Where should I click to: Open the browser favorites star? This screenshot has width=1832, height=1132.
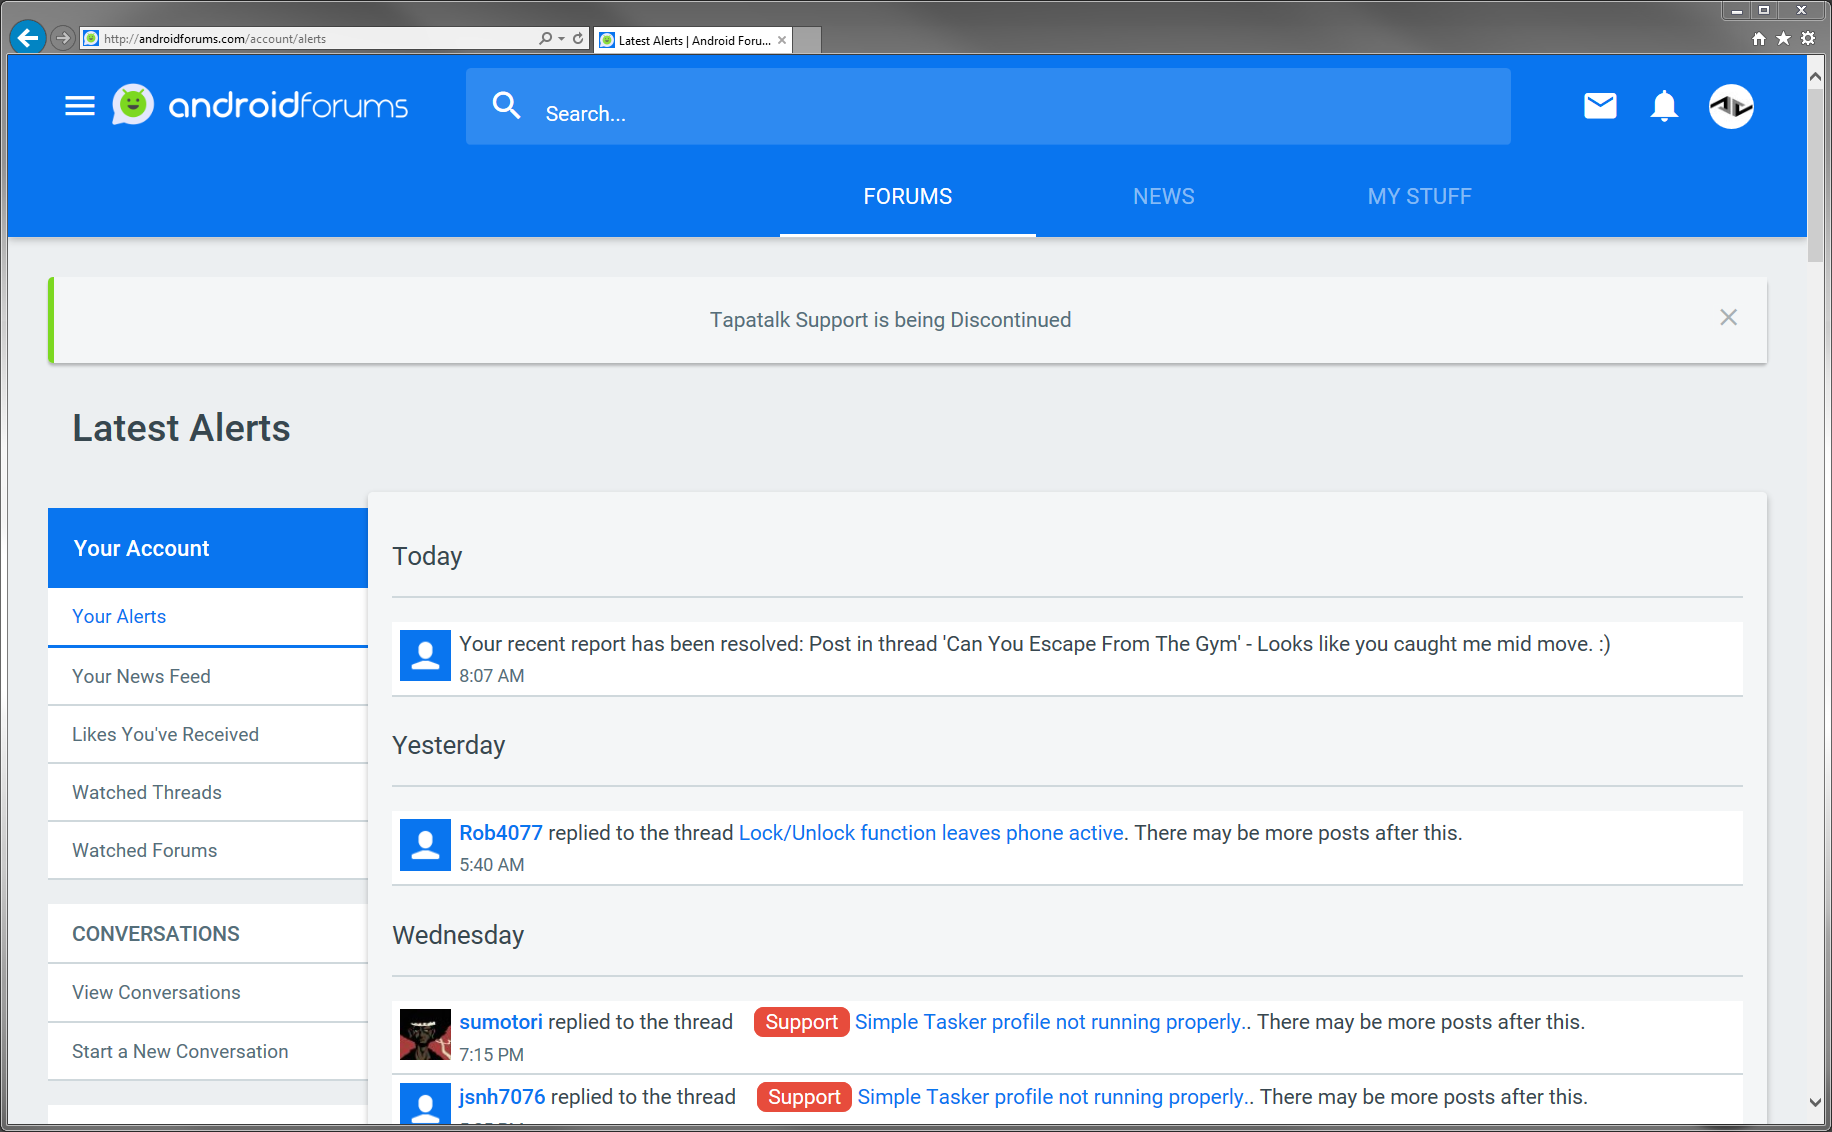(1783, 38)
